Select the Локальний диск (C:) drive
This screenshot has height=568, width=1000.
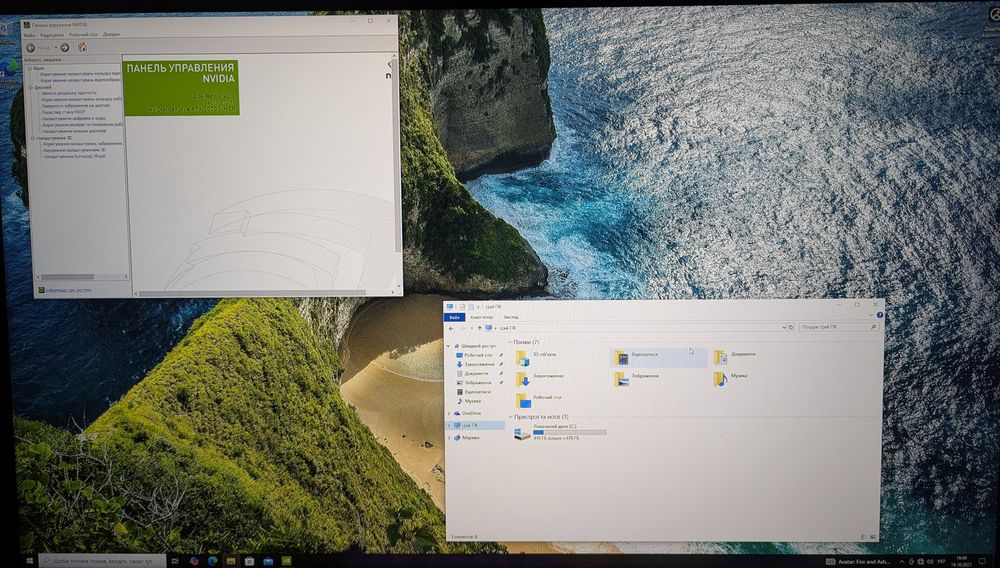(x=561, y=432)
